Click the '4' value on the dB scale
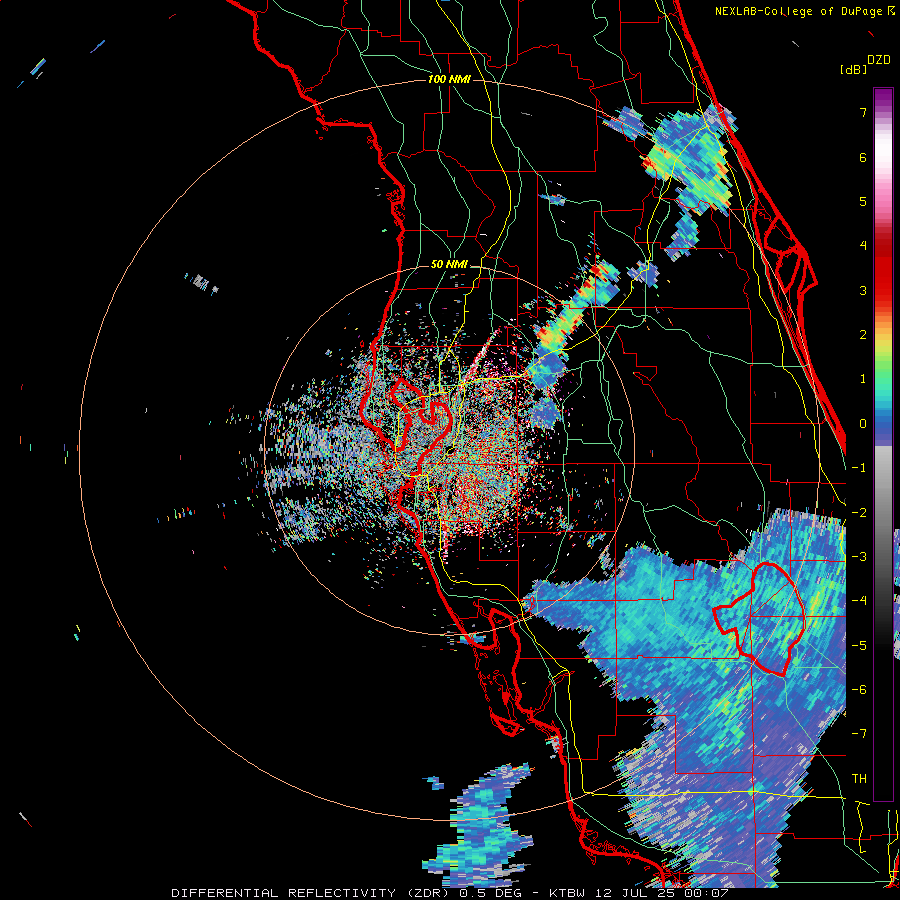Screen dimensions: 900x900 (863, 246)
